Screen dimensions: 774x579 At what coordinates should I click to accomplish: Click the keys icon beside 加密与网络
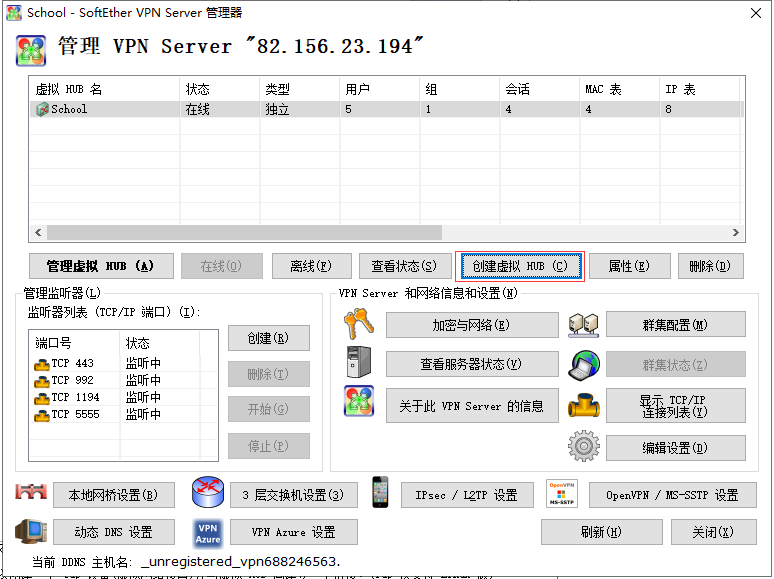[x=358, y=325]
